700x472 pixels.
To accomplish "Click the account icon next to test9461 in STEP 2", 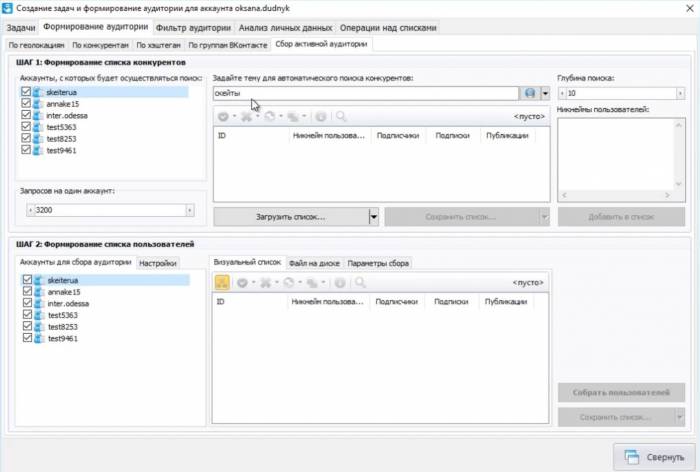I will coord(38,339).
